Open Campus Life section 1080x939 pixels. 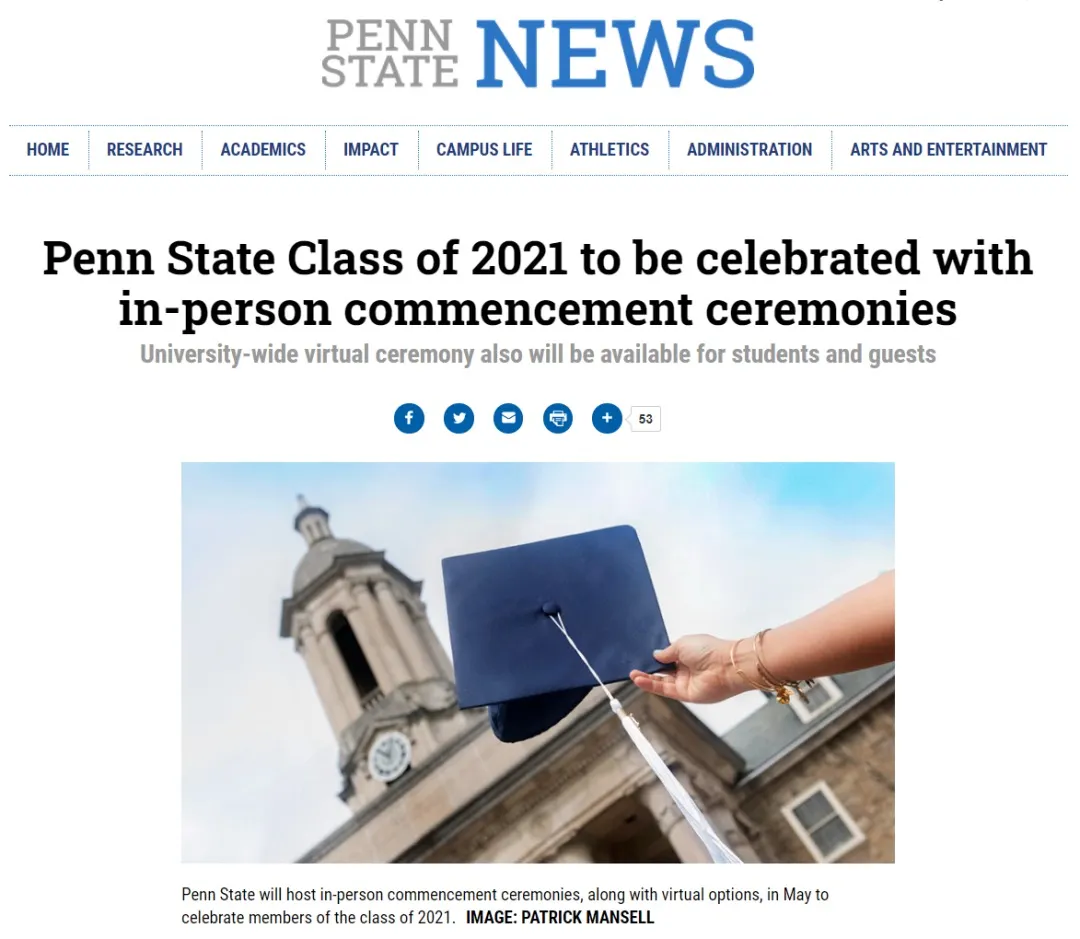(x=484, y=150)
